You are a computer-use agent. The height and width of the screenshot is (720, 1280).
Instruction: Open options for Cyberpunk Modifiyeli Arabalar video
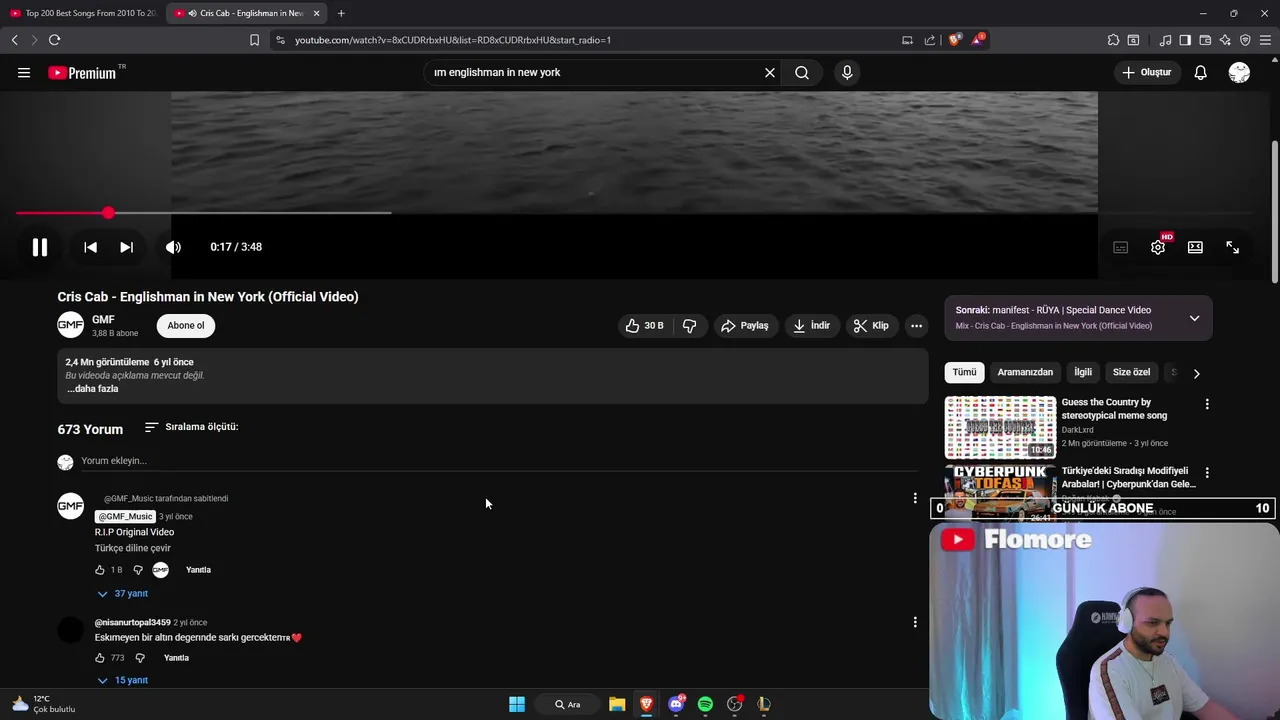coord(1207,472)
